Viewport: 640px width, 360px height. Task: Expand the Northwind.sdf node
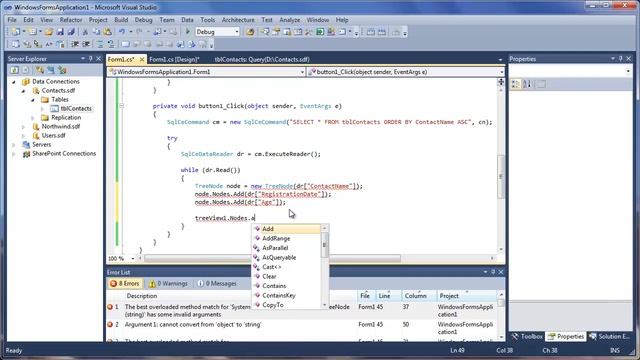pos(24,127)
